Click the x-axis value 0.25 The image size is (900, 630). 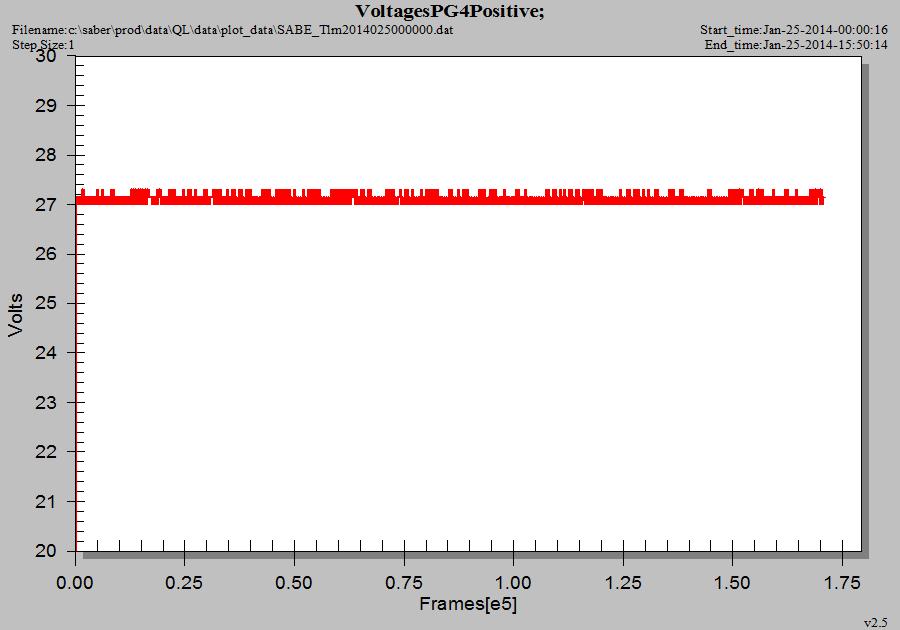click(184, 583)
